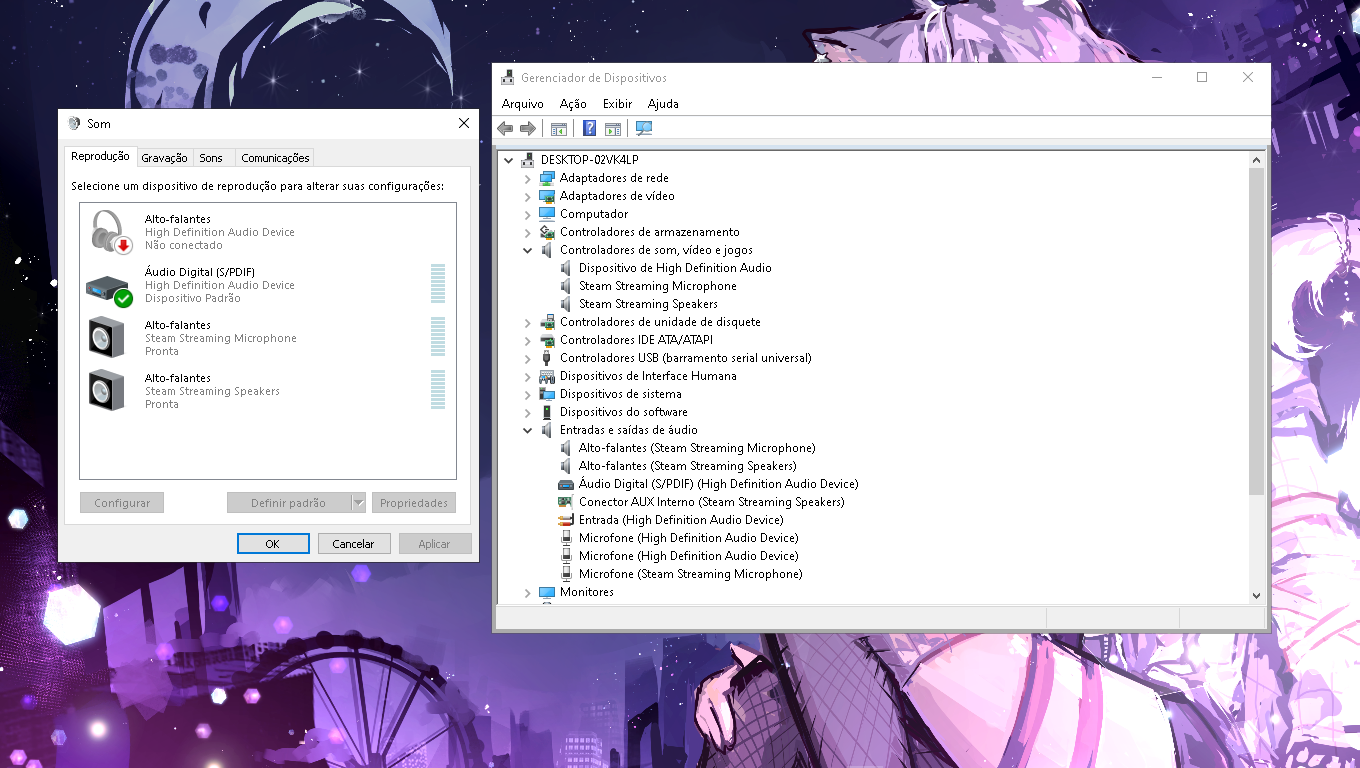
Task: Expand the Monitores node
Action: coord(527,592)
